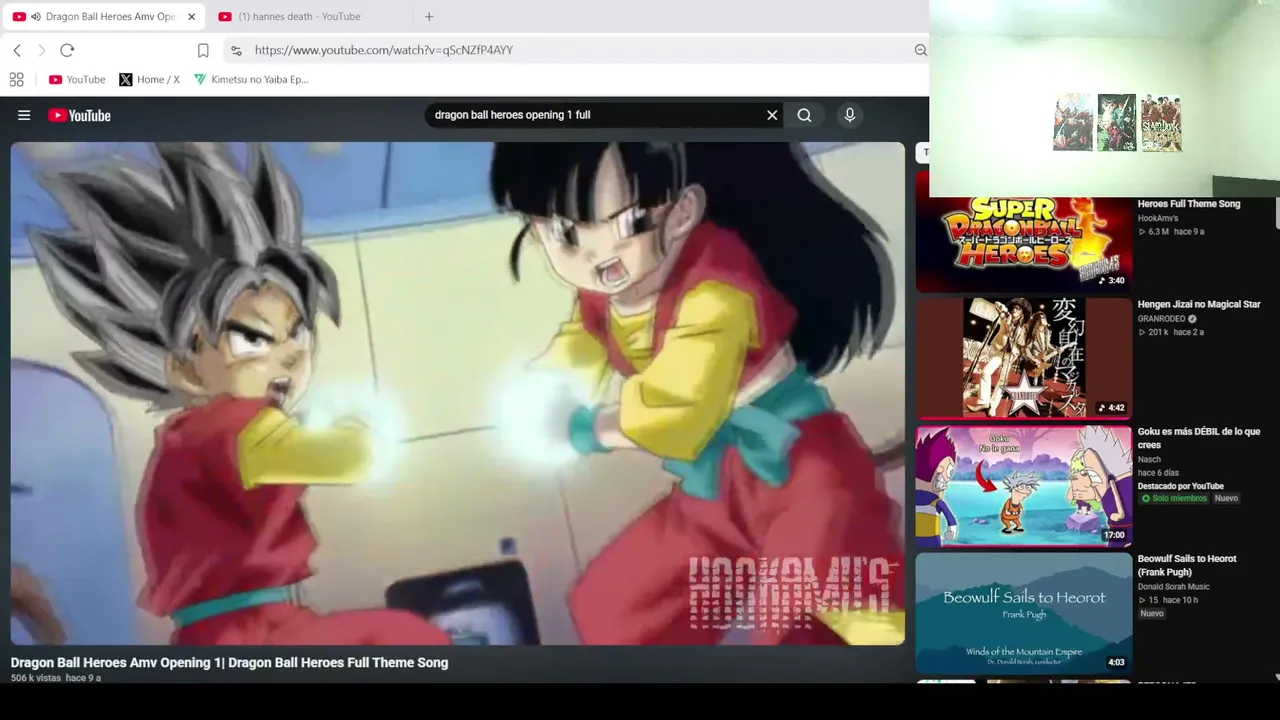The image size is (1280, 720).
Task: Run the search with the magnifier button
Action: 804,115
